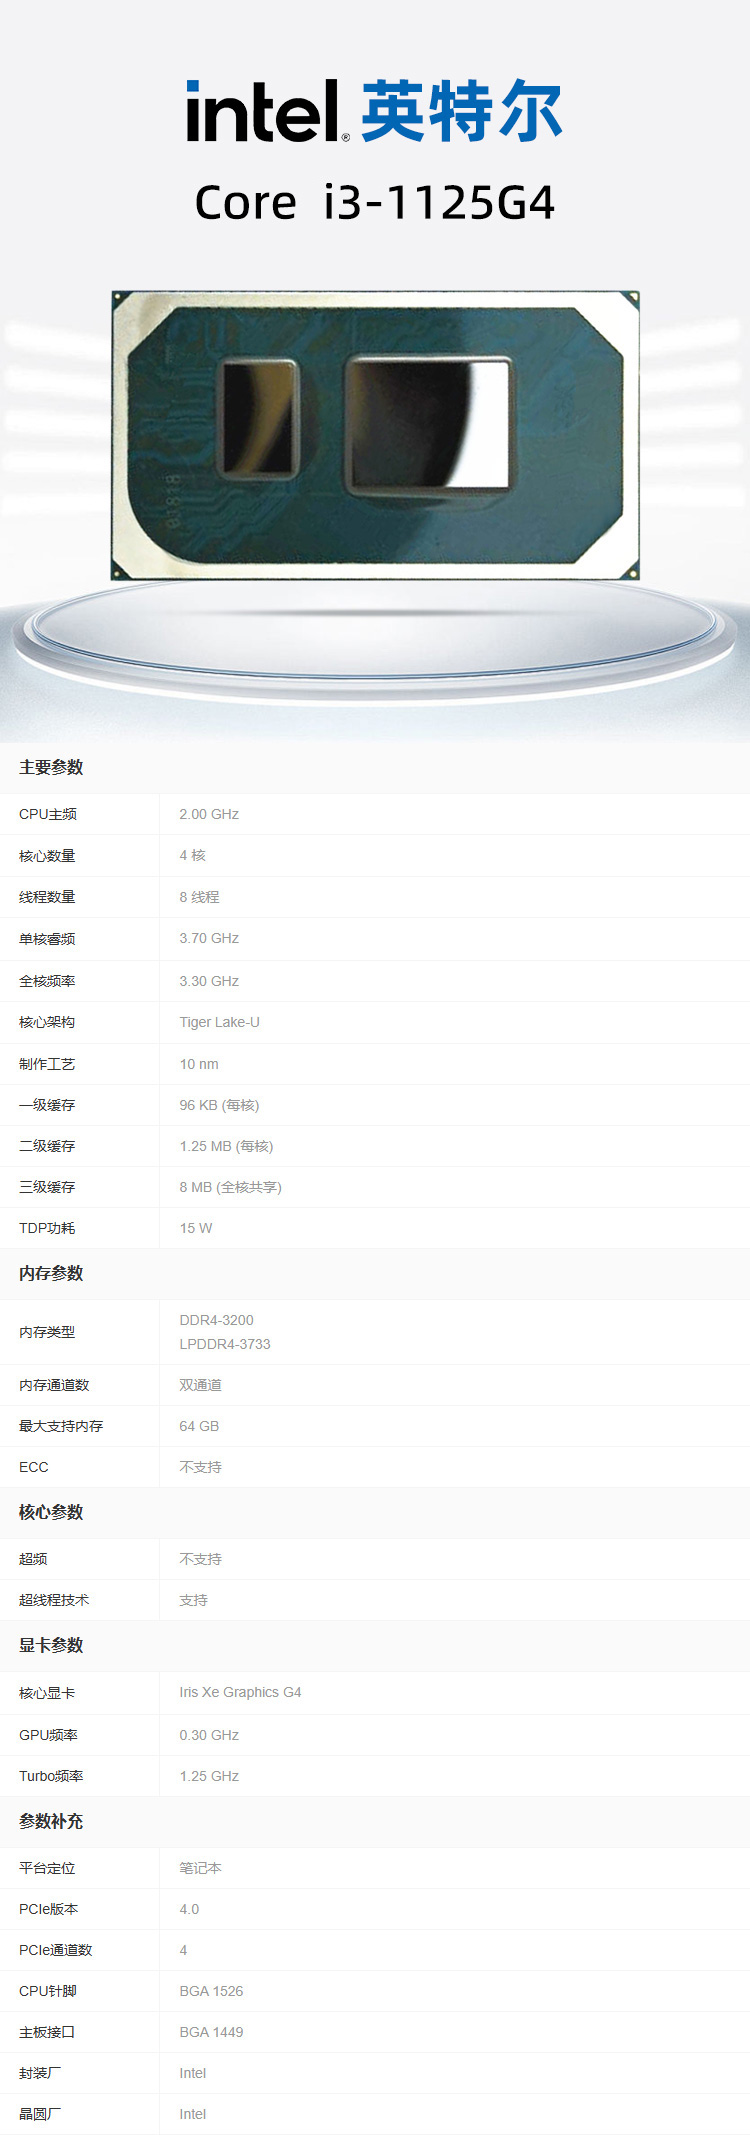Select the 10 nm value
This screenshot has width=750, height=2135.
point(199,1064)
